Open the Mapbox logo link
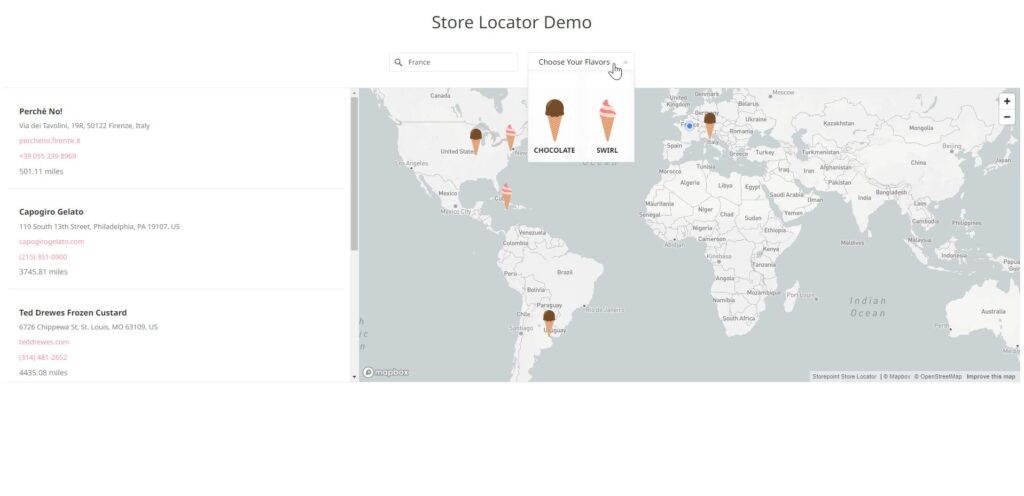 point(386,372)
